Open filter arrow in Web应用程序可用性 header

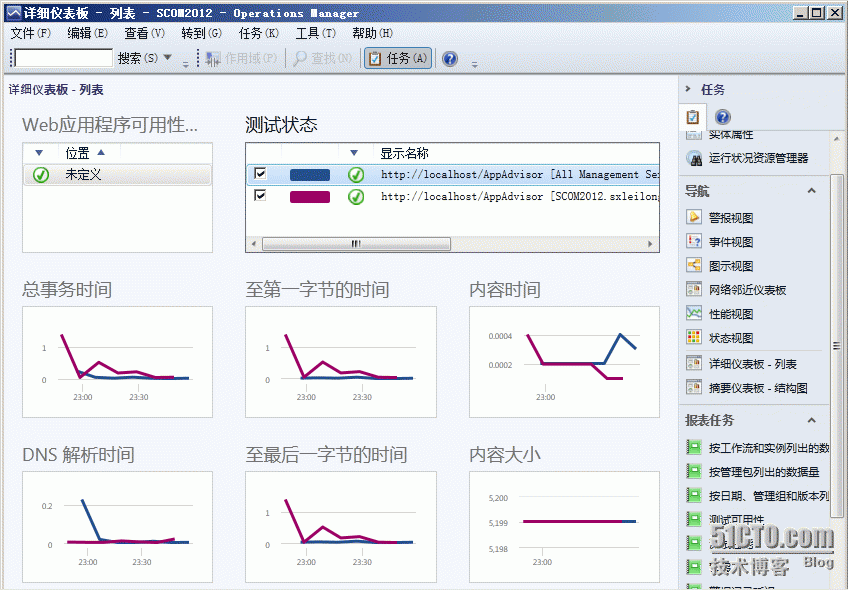(x=39, y=153)
